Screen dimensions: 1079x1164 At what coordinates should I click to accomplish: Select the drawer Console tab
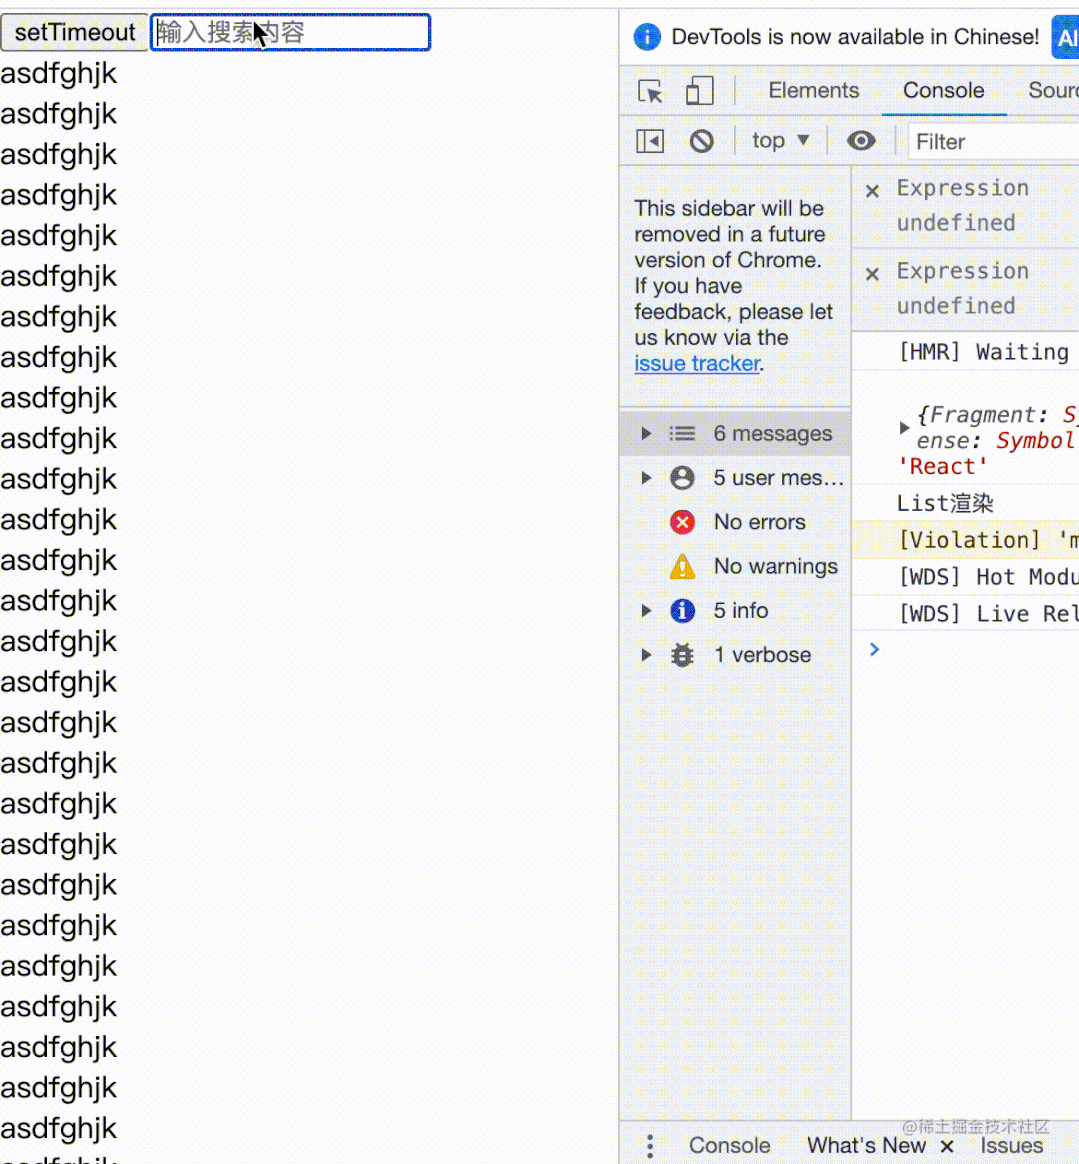coord(729,1145)
